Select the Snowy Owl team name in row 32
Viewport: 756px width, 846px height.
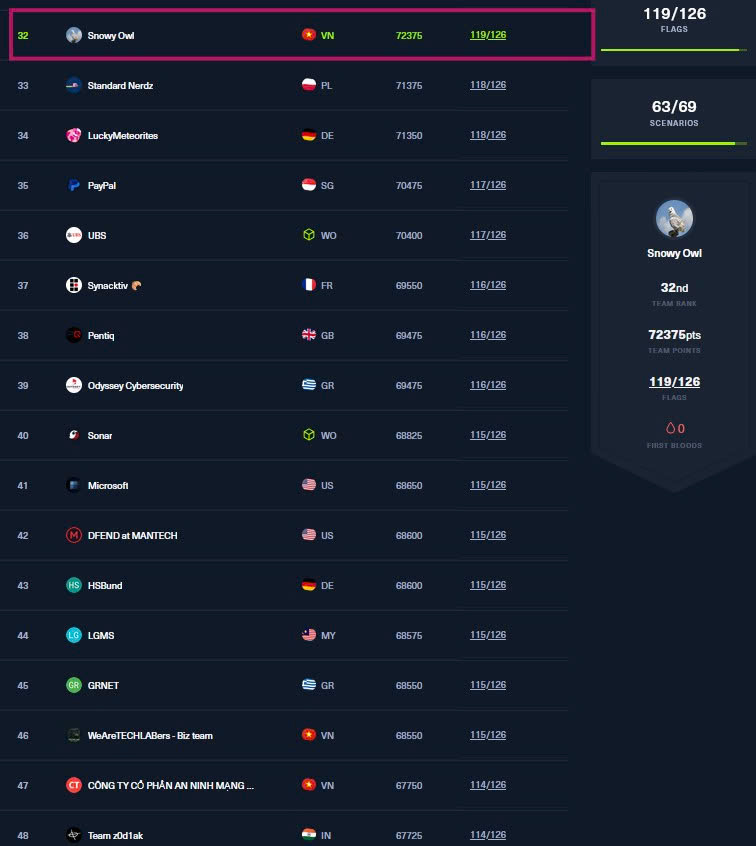pos(111,36)
